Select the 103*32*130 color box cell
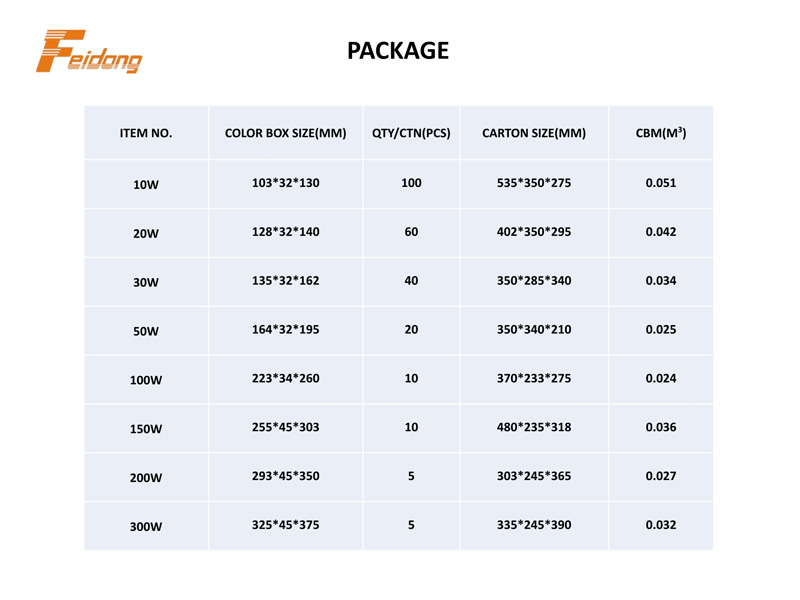The image size is (800, 600). (x=286, y=183)
